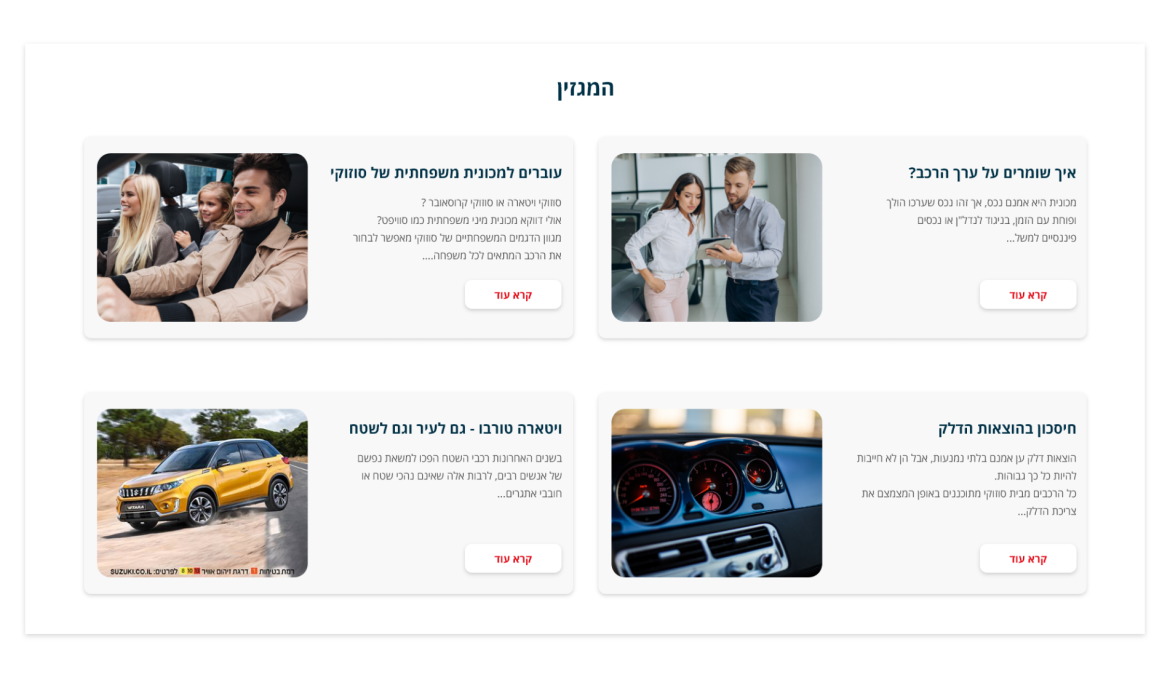Click the description text starting 'סוזוקי ויטארה או סוזוקי קרוסאובר'
The width and height of the screenshot is (1170, 677).
457,229
